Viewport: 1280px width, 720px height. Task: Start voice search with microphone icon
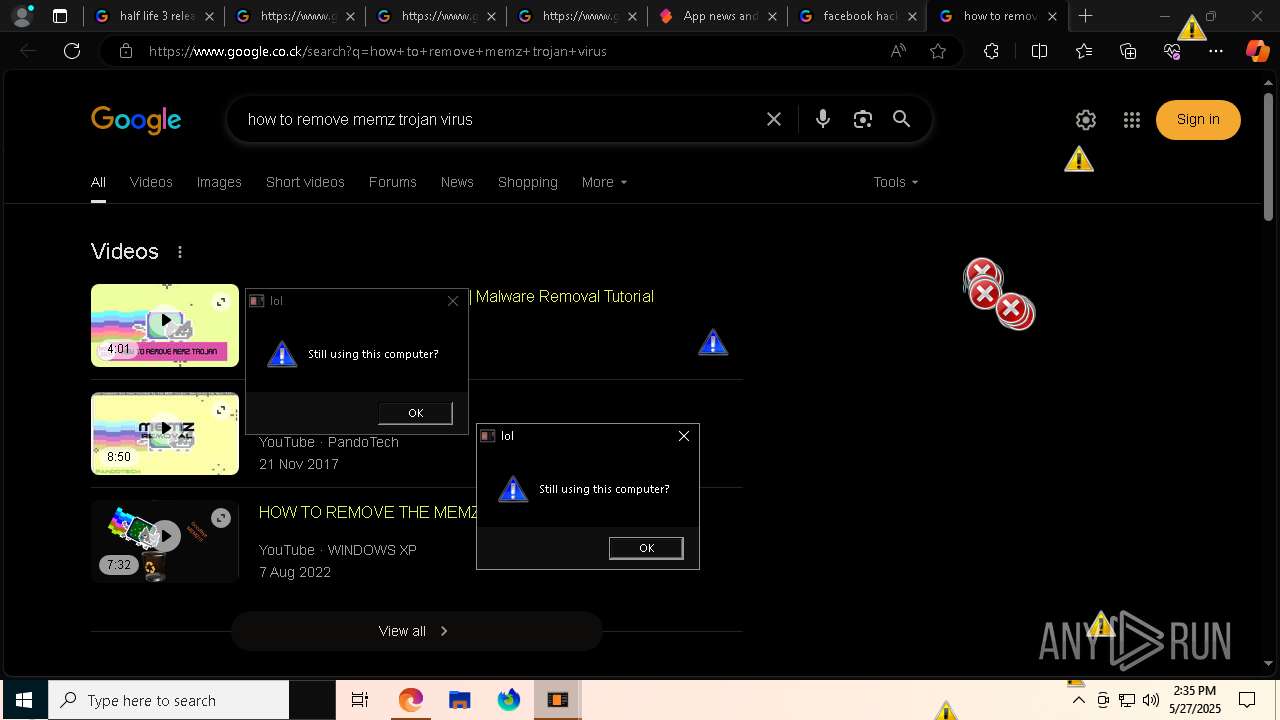tap(823, 119)
